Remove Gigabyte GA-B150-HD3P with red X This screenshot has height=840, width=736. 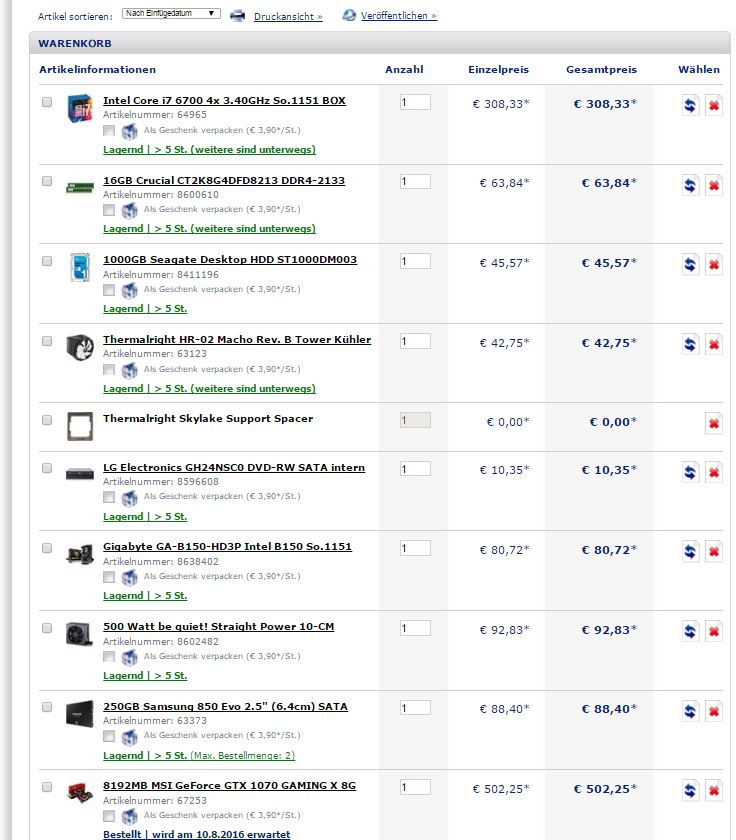pos(714,552)
